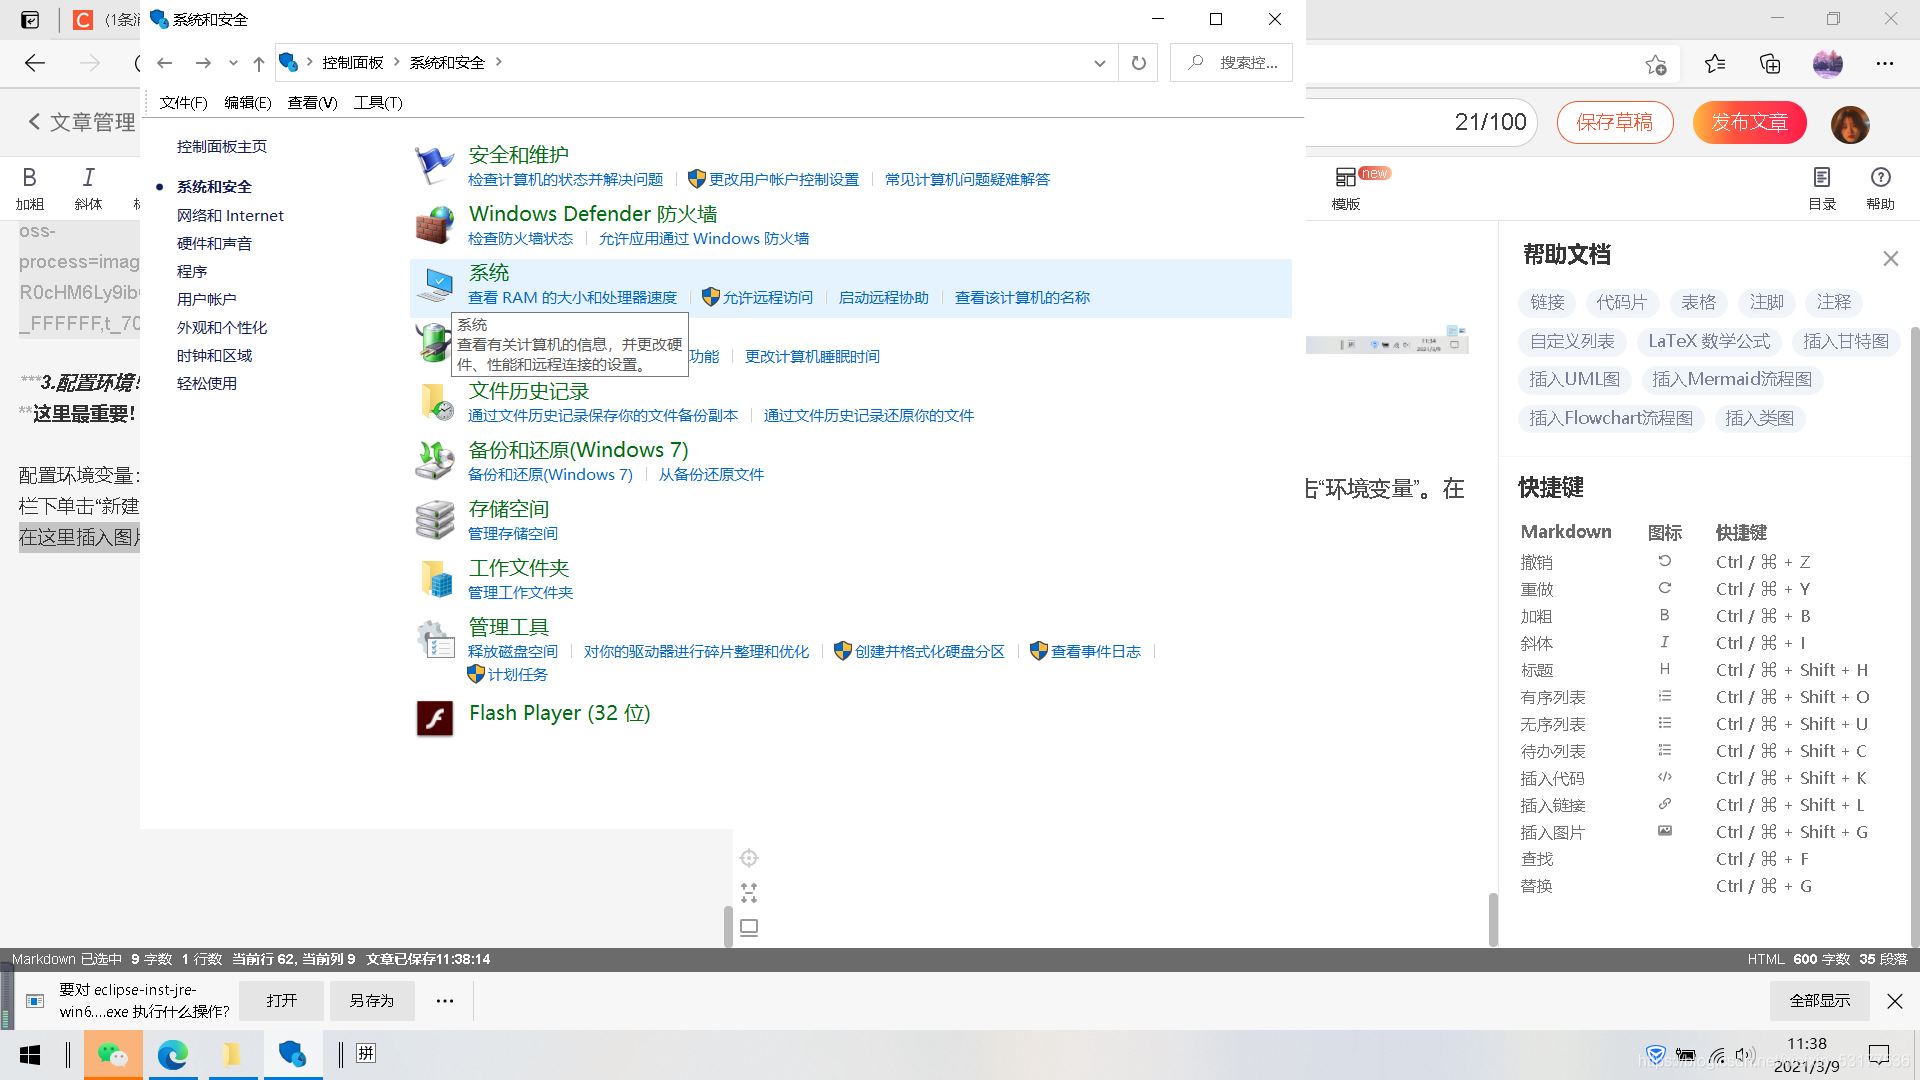
Task: Click the 发布文章 publish button
Action: [1748, 123]
